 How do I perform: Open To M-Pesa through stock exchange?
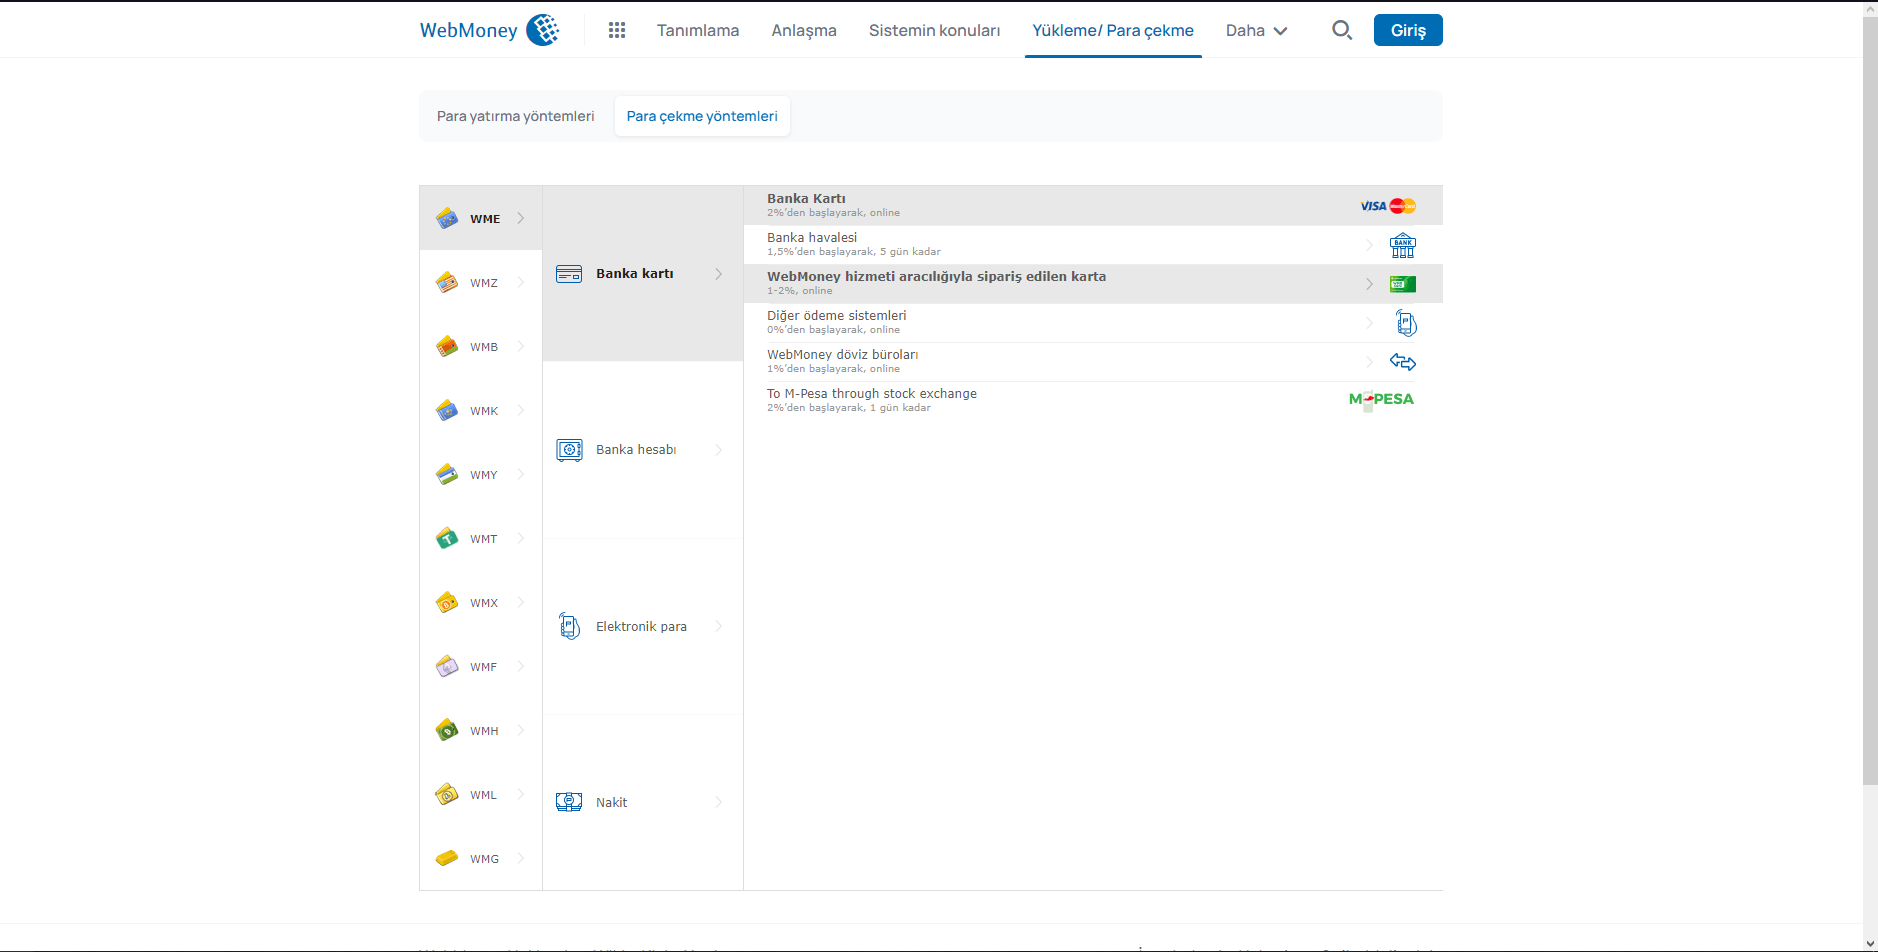pos(1093,401)
